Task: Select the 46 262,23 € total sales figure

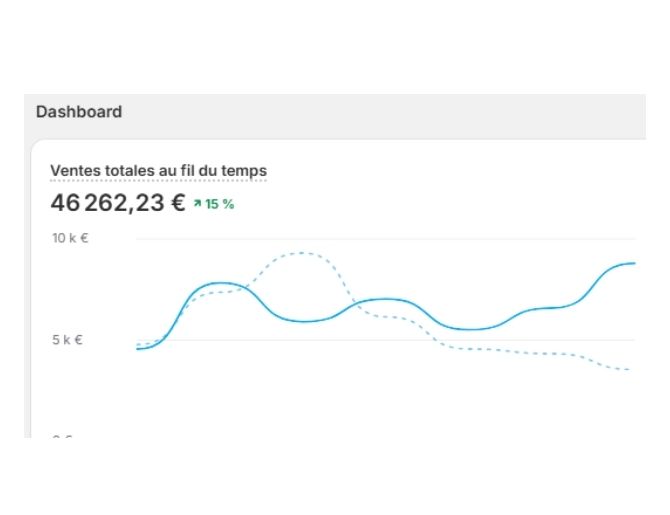Action: [x=118, y=203]
